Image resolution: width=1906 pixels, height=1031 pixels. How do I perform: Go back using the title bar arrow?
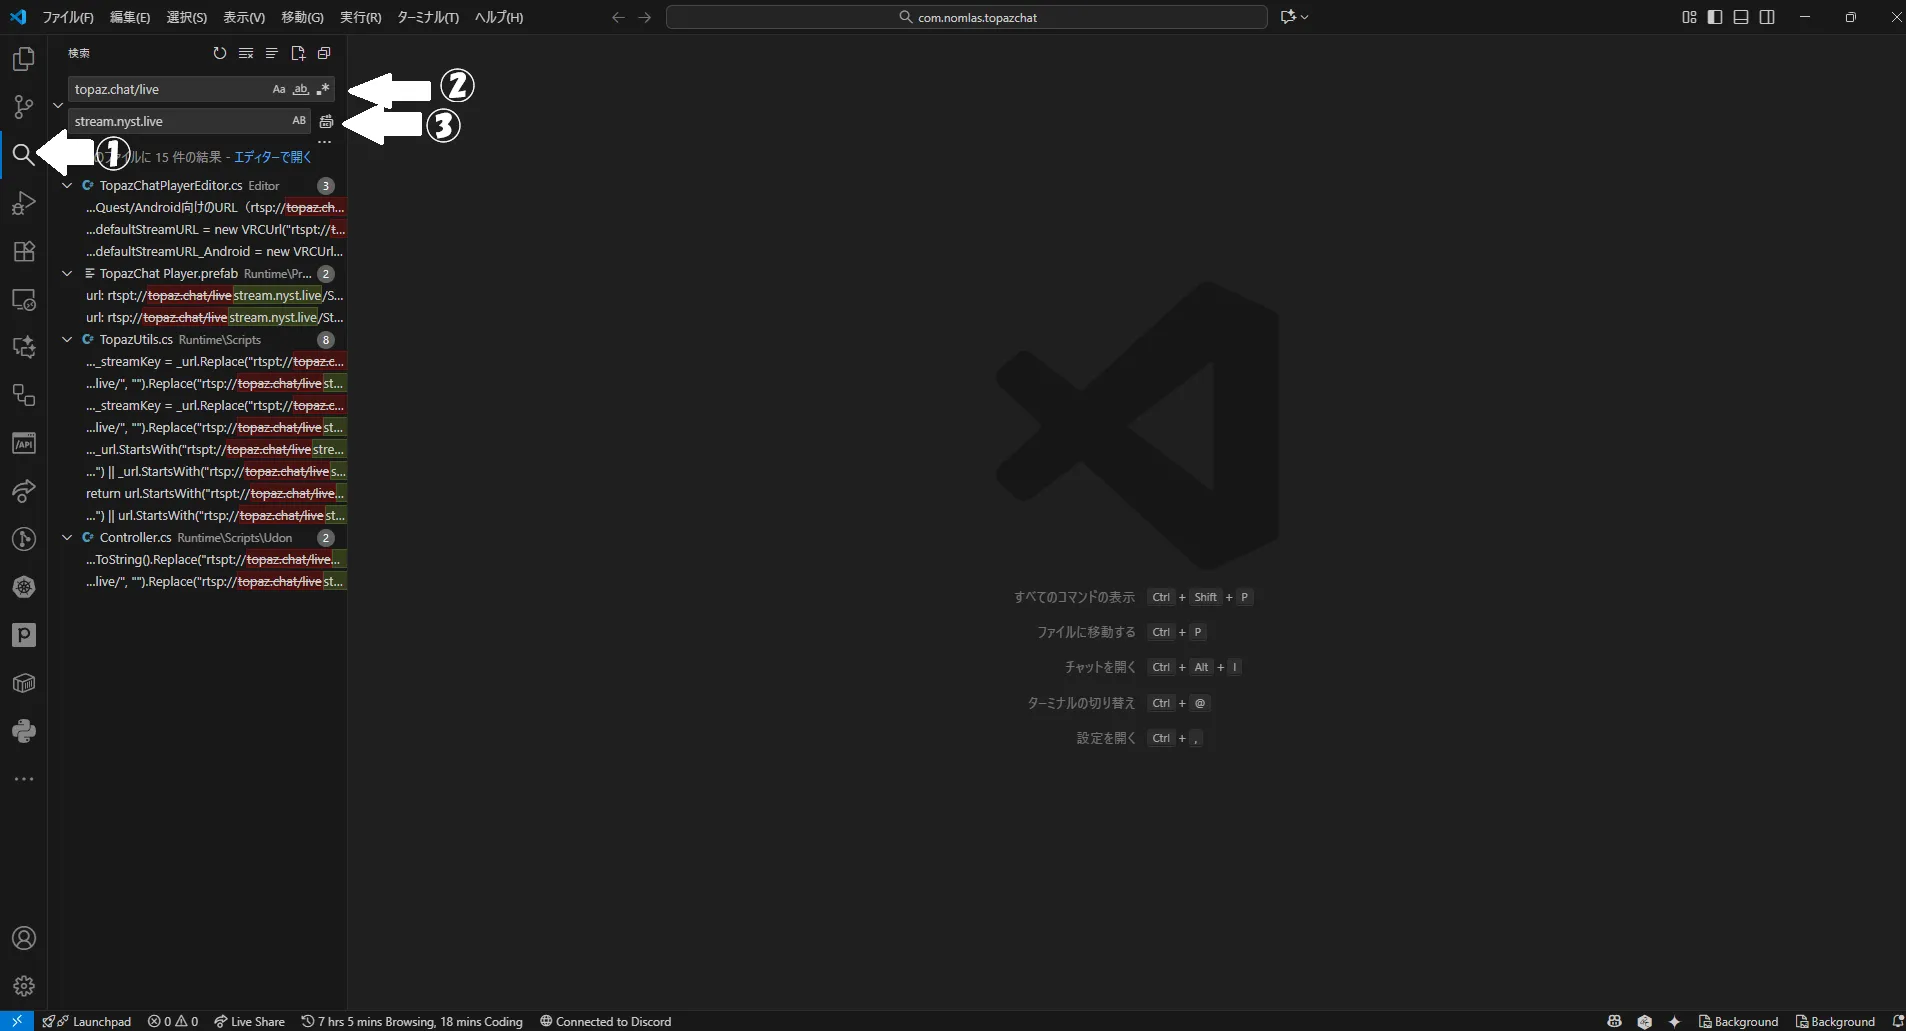pyautogui.click(x=618, y=17)
